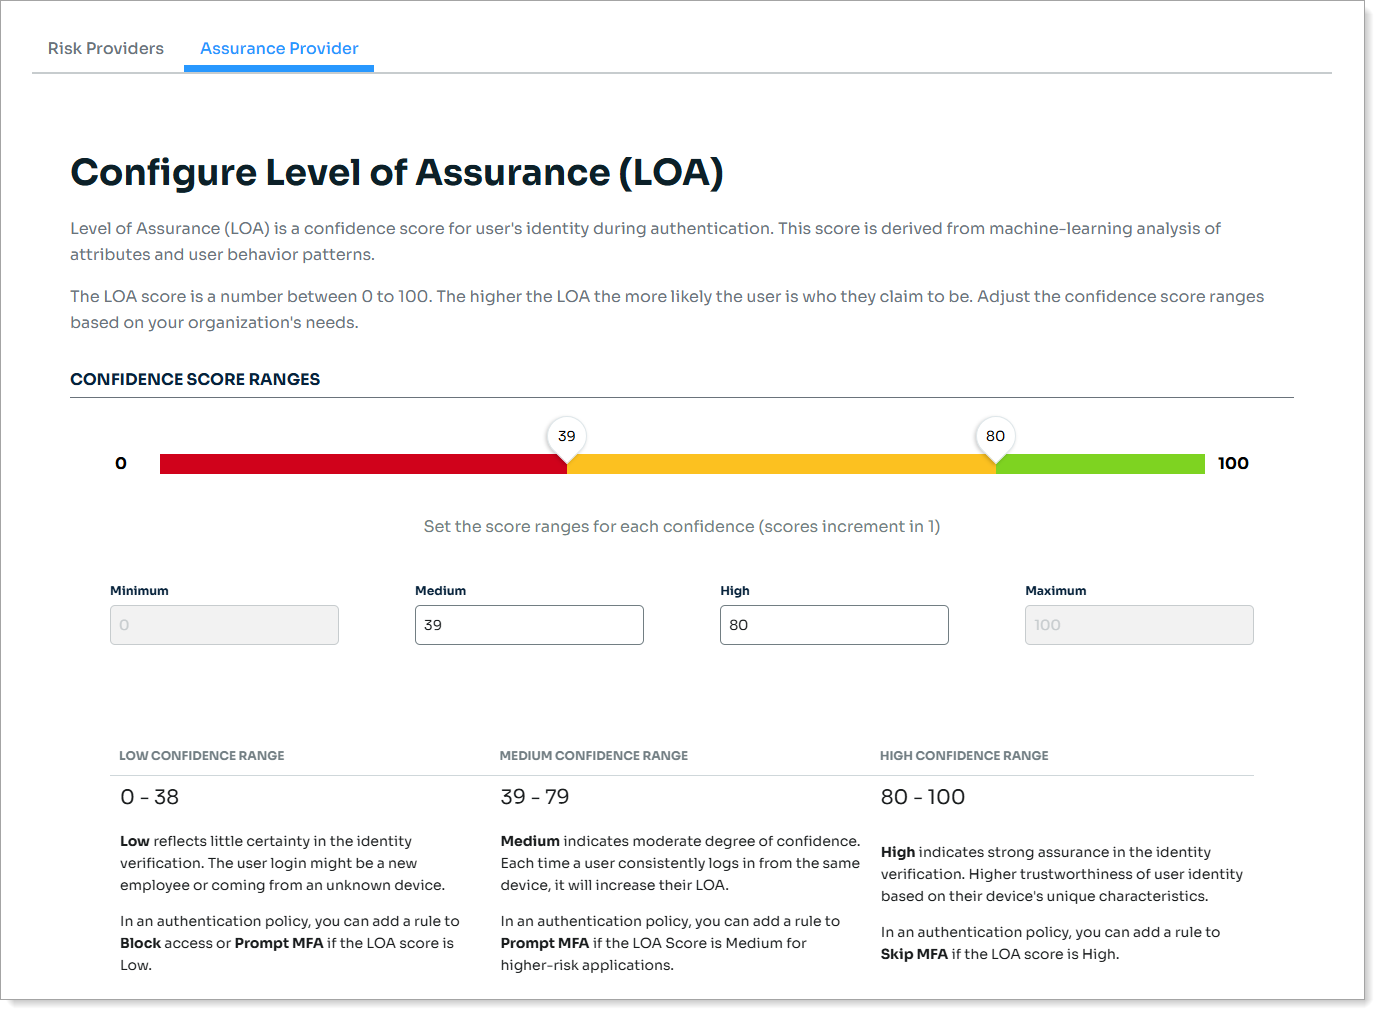Click the 100 label at slider end

1233,463
